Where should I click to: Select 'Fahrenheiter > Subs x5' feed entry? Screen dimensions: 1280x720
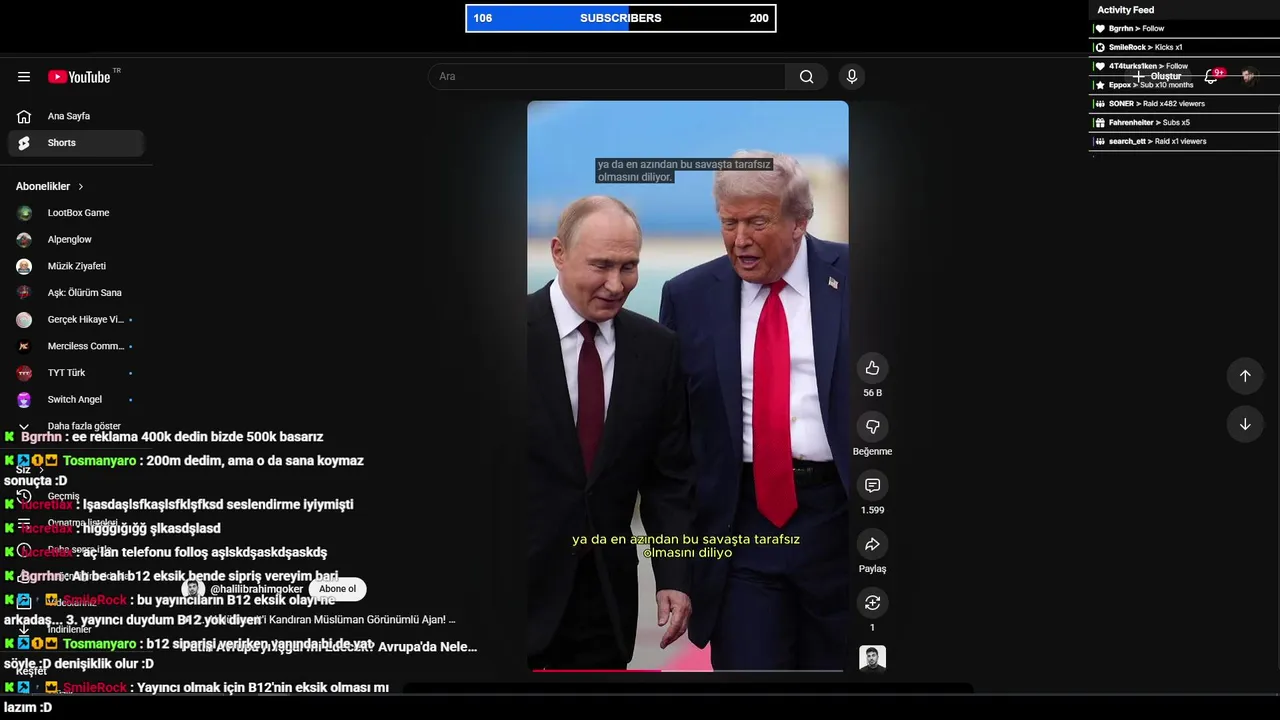tap(1184, 123)
